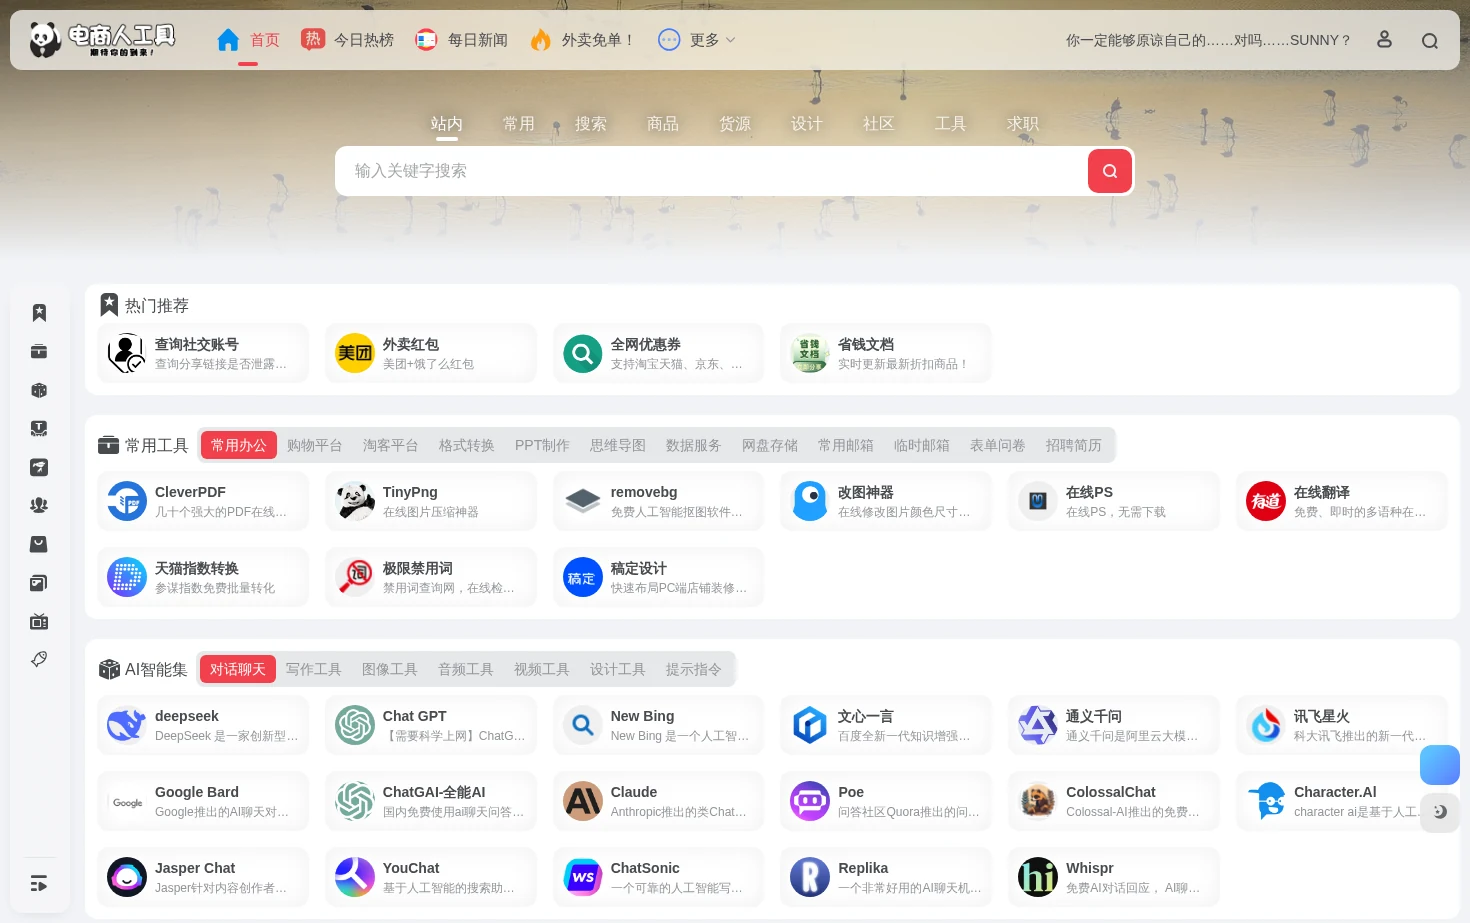The image size is (1470, 923).
Task: Open the 在线翻译 有道 card
Action: pos(1342,501)
